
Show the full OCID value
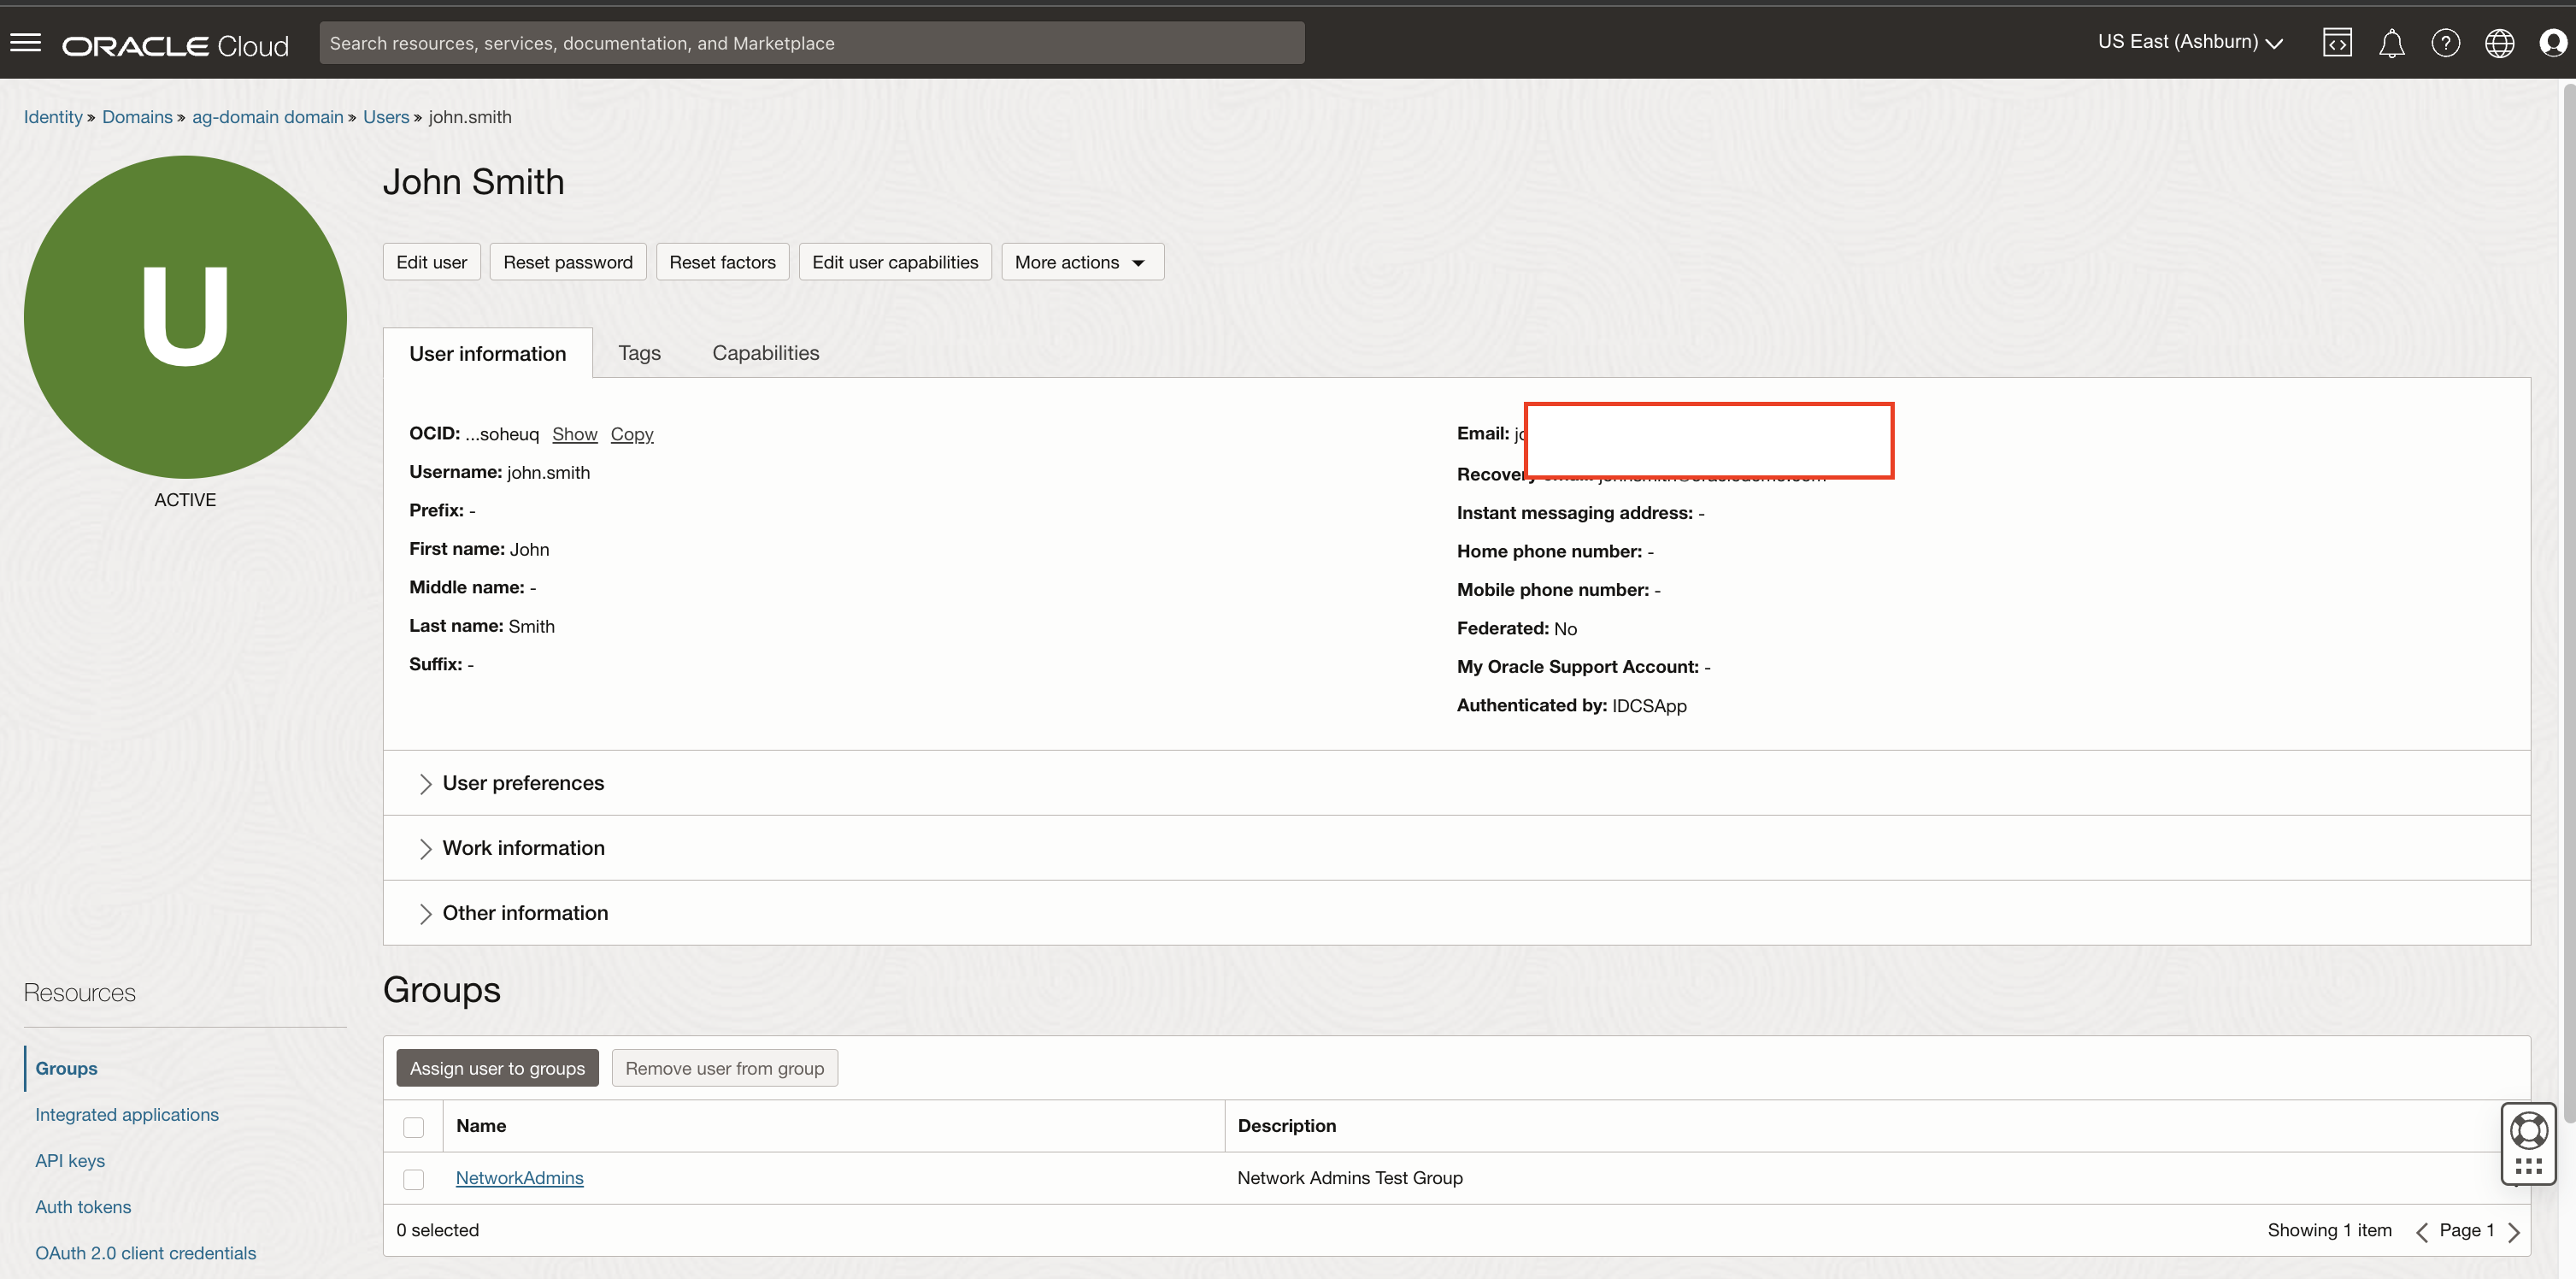(x=574, y=433)
